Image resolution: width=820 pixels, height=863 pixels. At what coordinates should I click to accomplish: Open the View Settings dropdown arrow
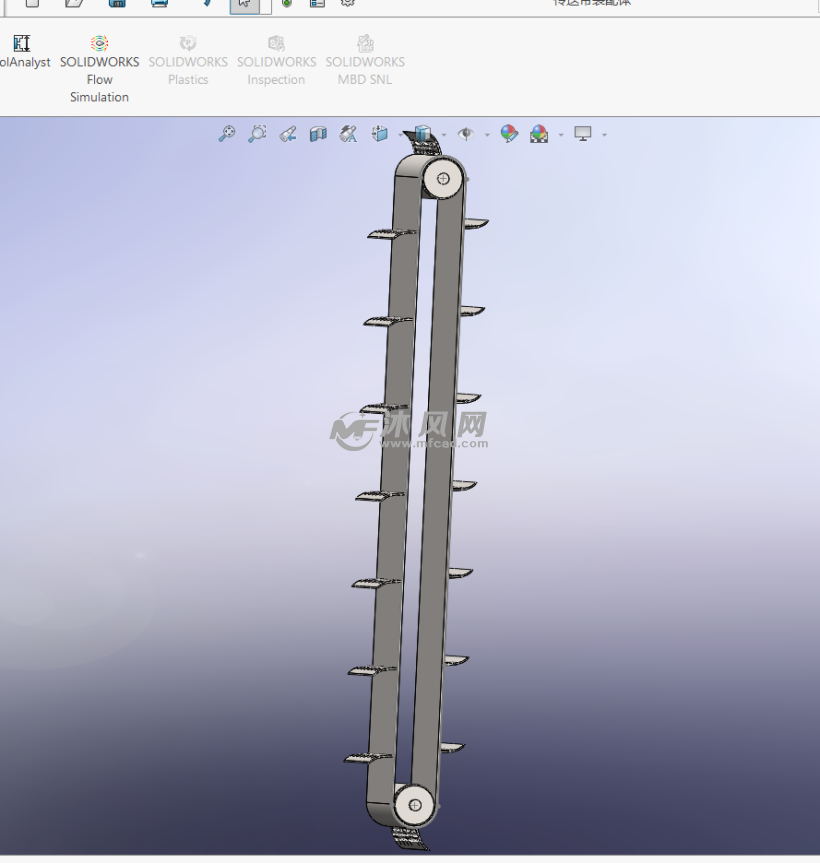tap(604, 135)
